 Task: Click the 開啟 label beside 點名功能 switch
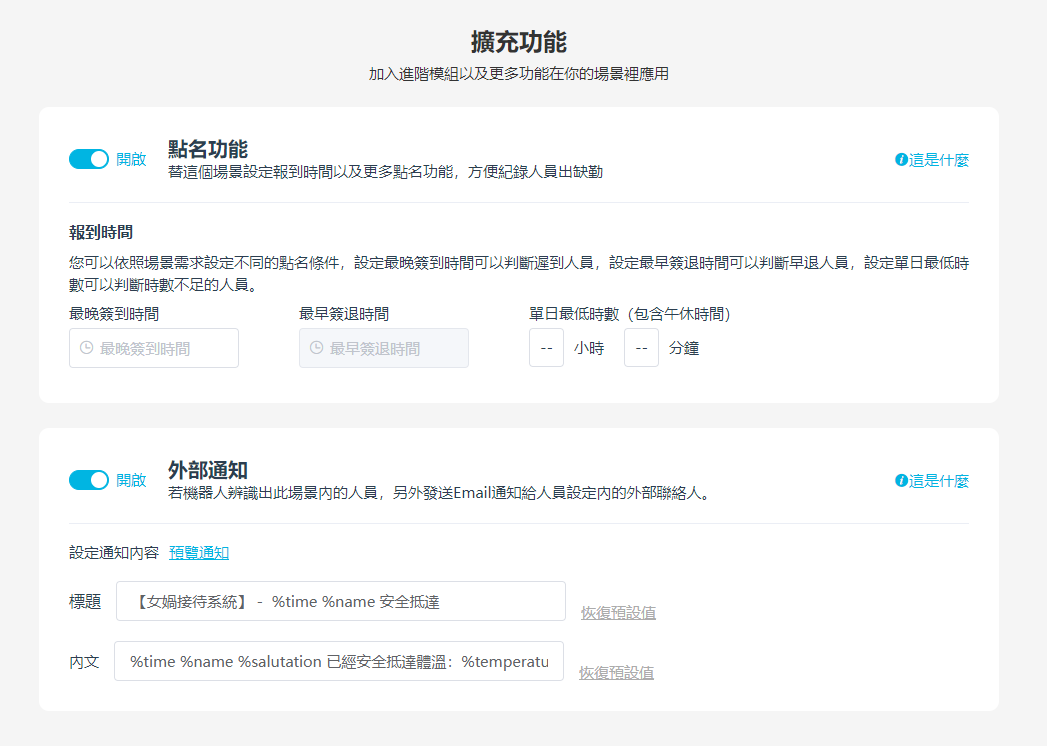pyautogui.click(x=131, y=159)
